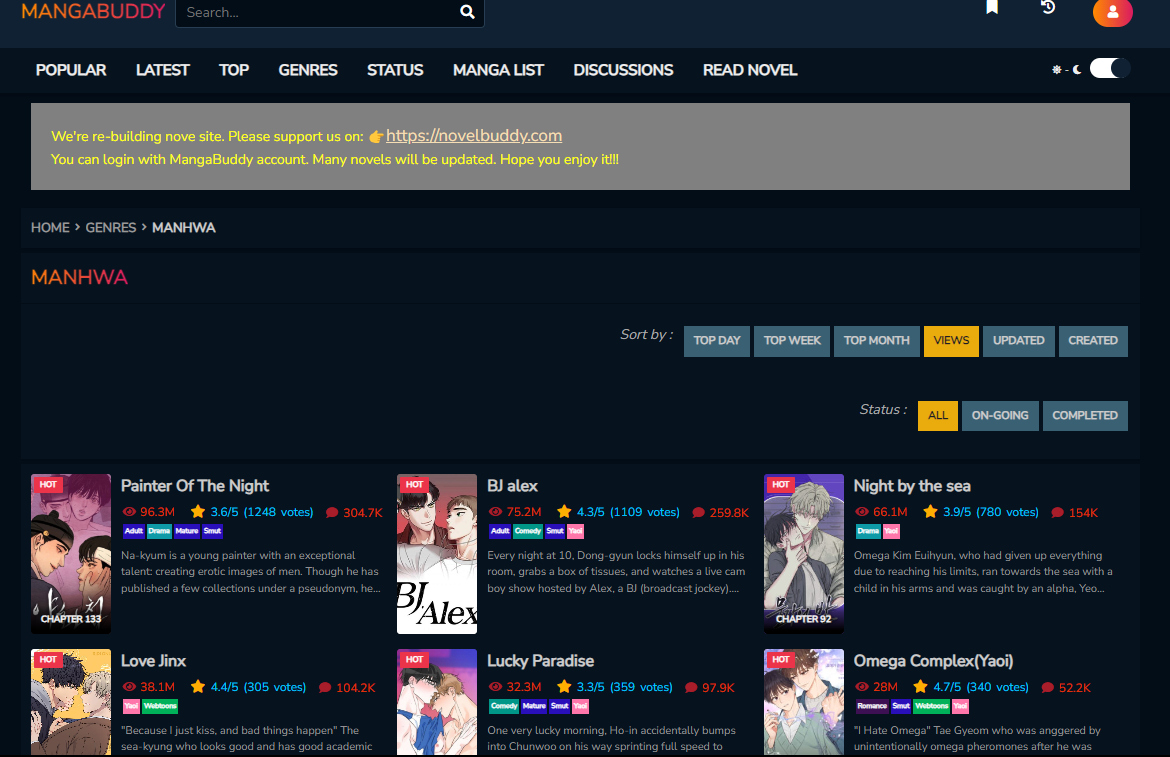The width and height of the screenshot is (1170, 757).
Task: Click the Webtoons tag under Love Jinx
Action: click(x=160, y=706)
